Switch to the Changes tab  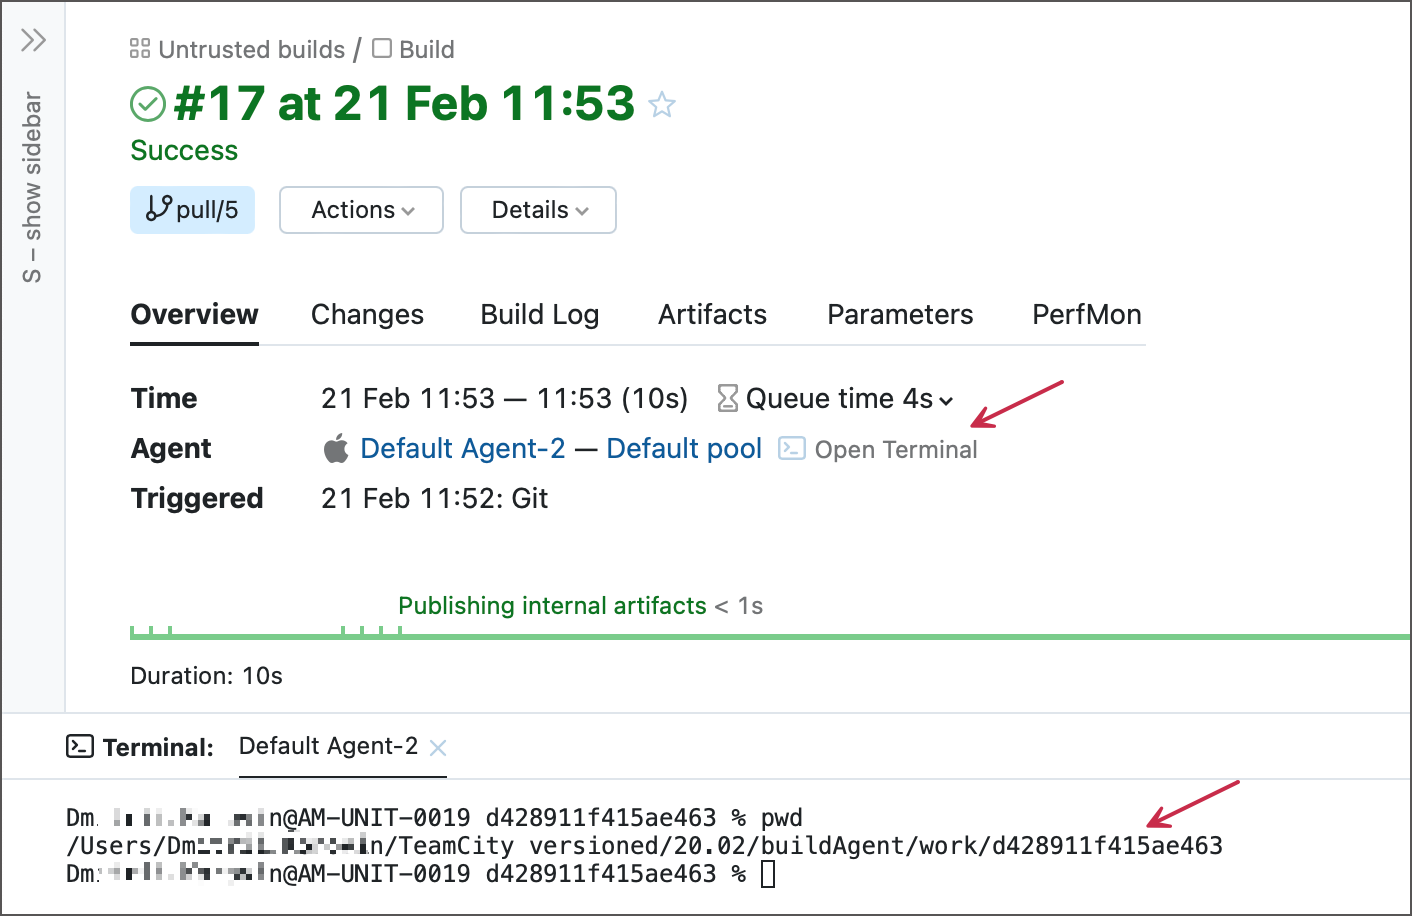(x=367, y=315)
